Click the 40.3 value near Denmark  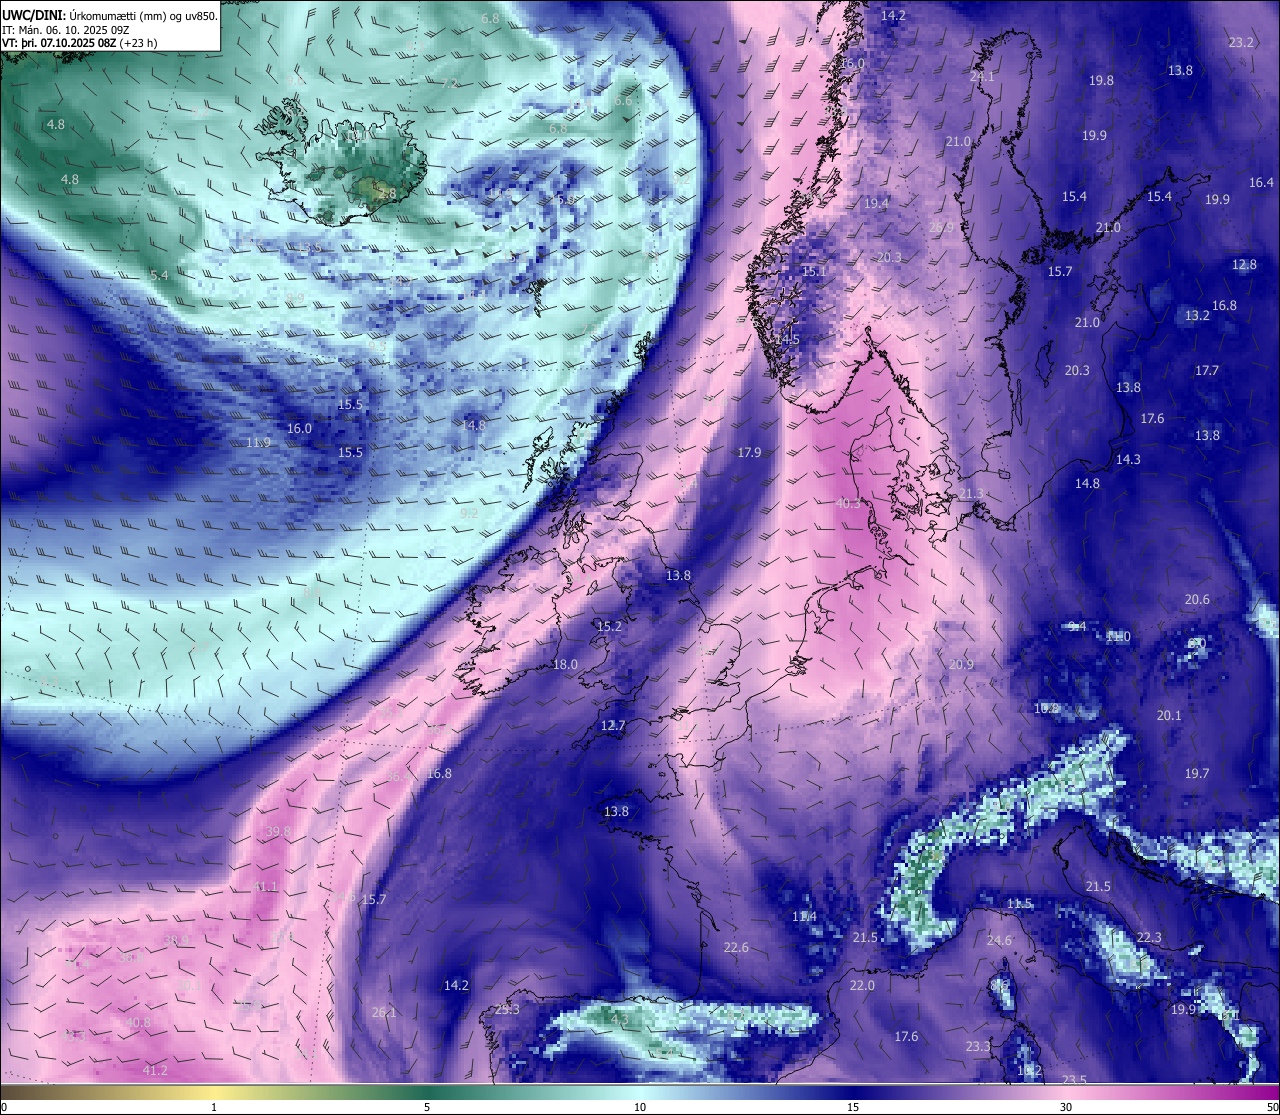[847, 503]
